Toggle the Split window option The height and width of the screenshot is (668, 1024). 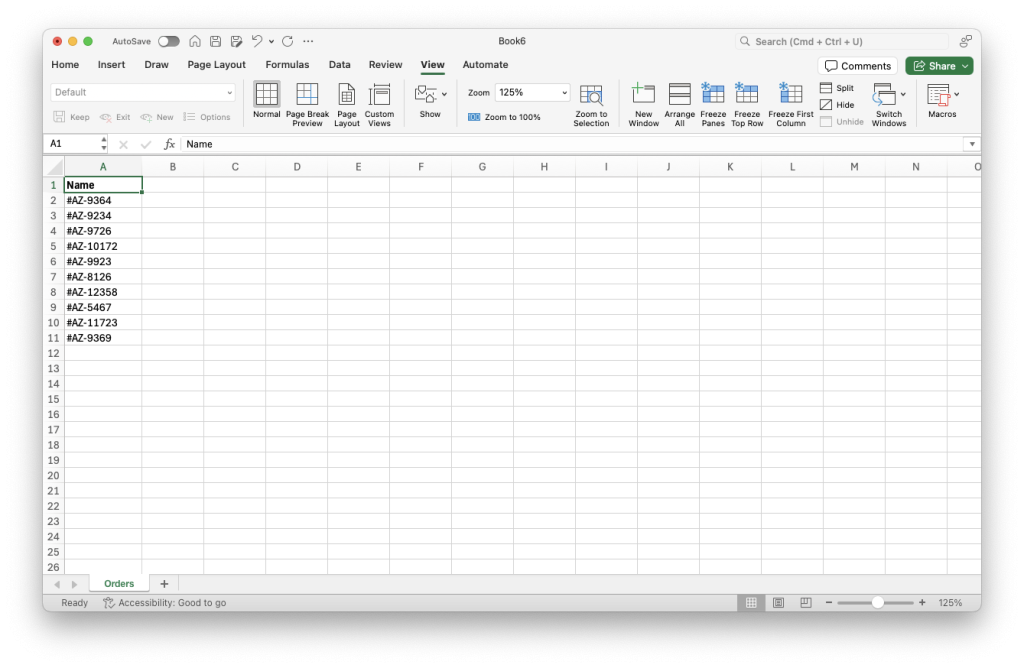[836, 88]
